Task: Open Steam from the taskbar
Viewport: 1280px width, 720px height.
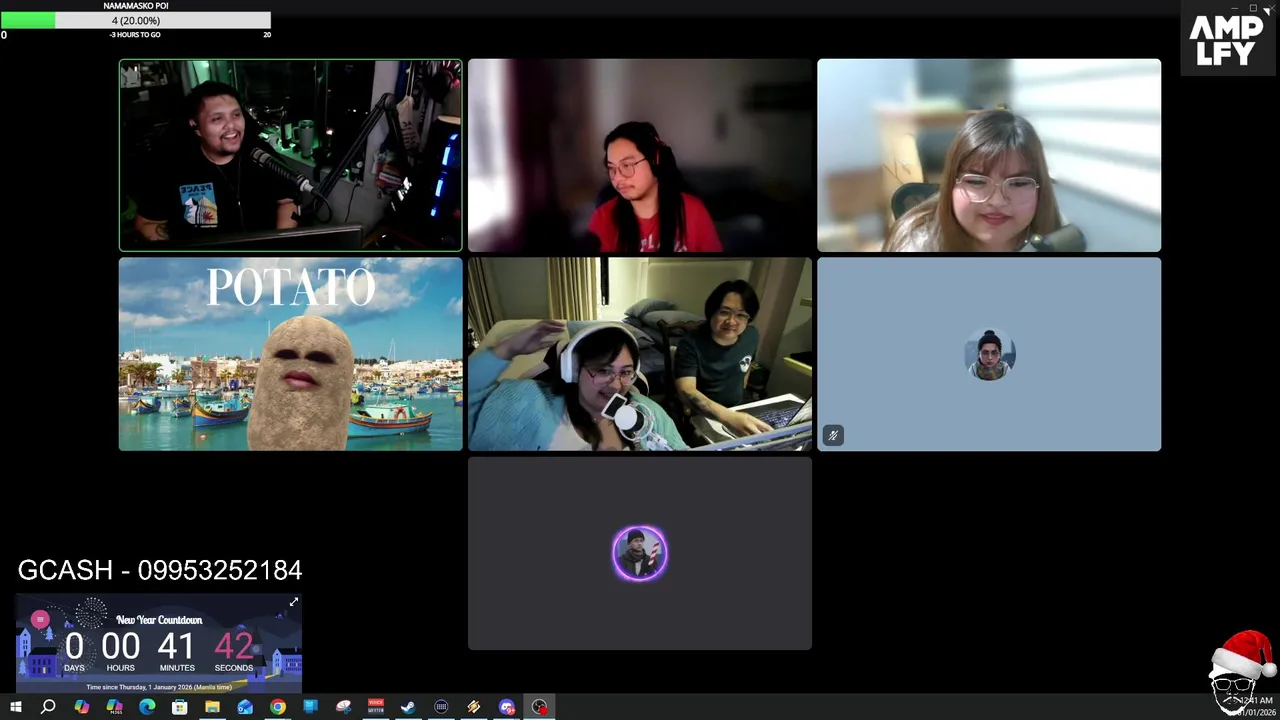Action: pyautogui.click(x=408, y=707)
